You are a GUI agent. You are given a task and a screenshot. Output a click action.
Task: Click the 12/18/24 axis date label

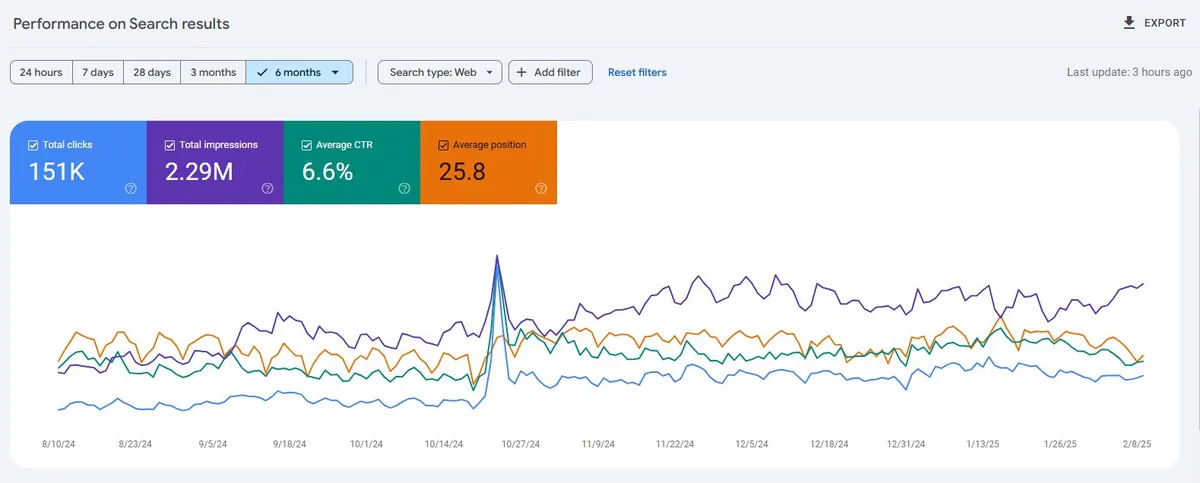click(829, 444)
